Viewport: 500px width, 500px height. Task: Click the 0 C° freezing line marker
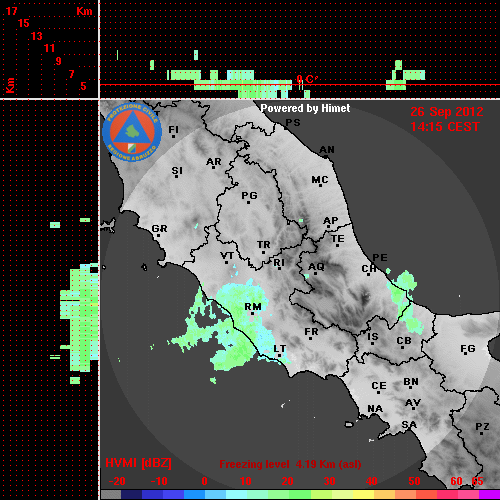(307, 79)
